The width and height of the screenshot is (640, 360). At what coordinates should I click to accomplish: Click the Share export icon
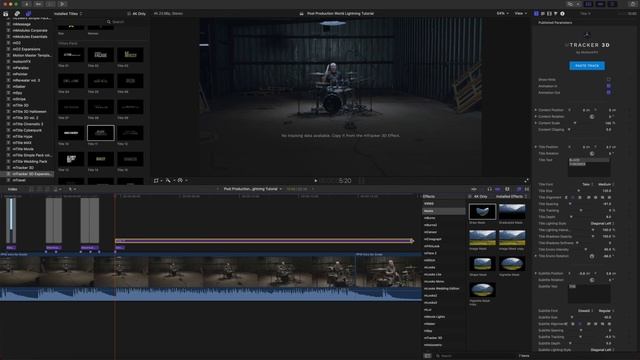click(634, 4)
